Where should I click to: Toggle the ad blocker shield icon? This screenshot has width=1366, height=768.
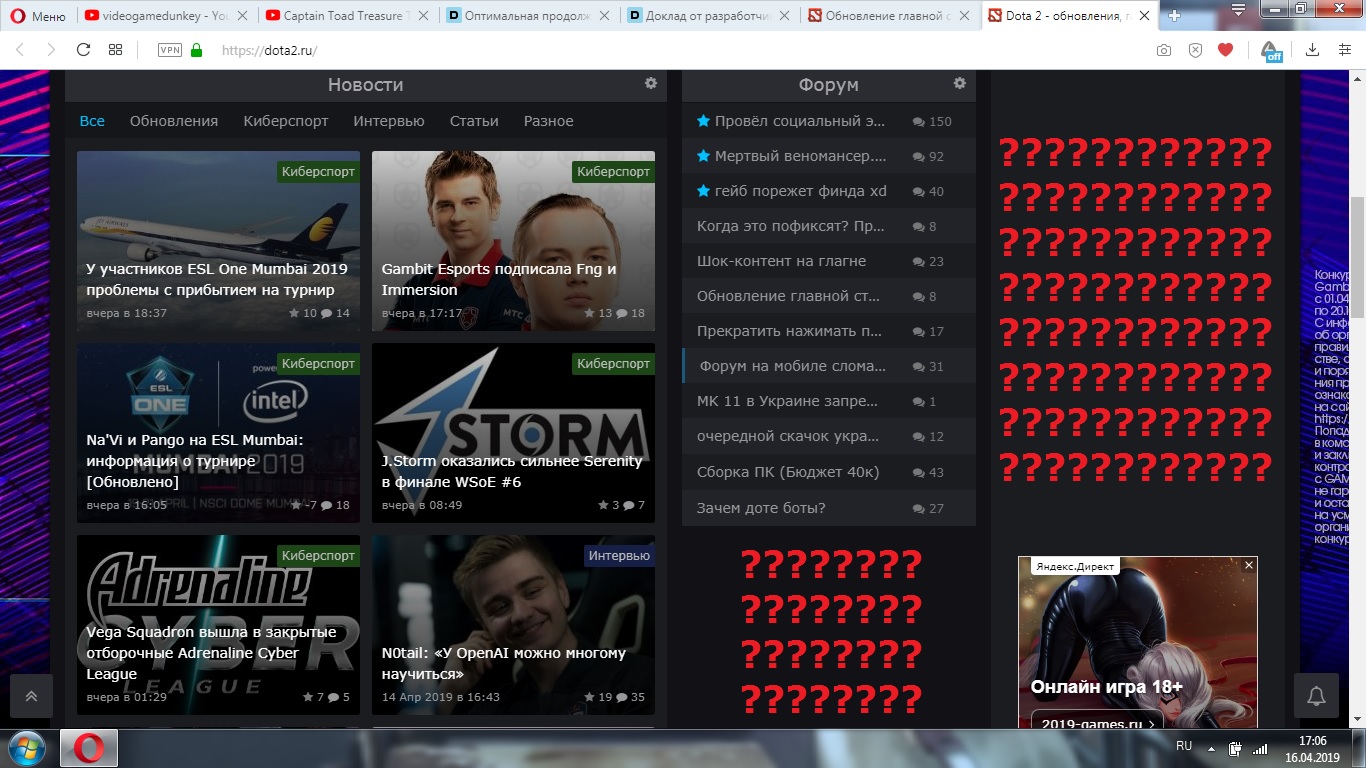1195,50
